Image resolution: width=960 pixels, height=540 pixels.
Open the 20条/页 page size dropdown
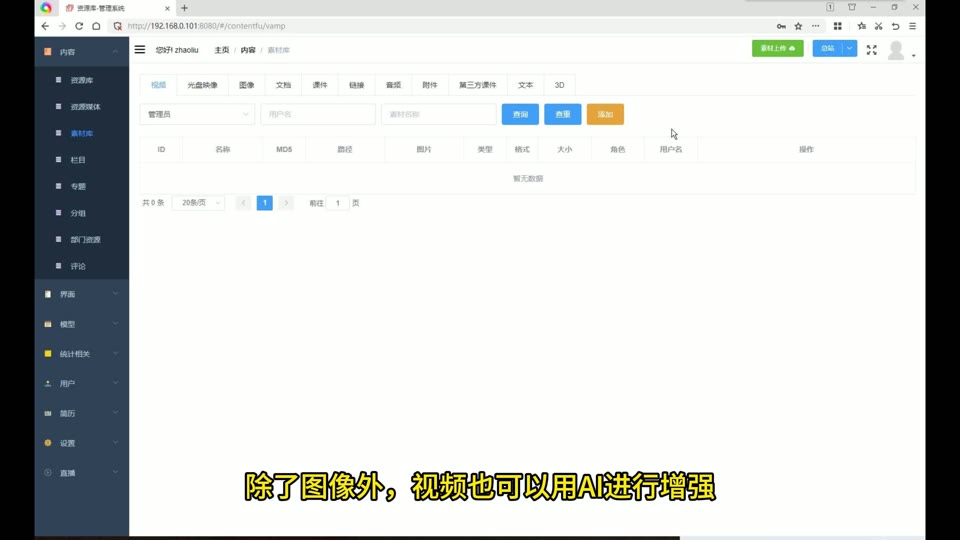(x=198, y=203)
